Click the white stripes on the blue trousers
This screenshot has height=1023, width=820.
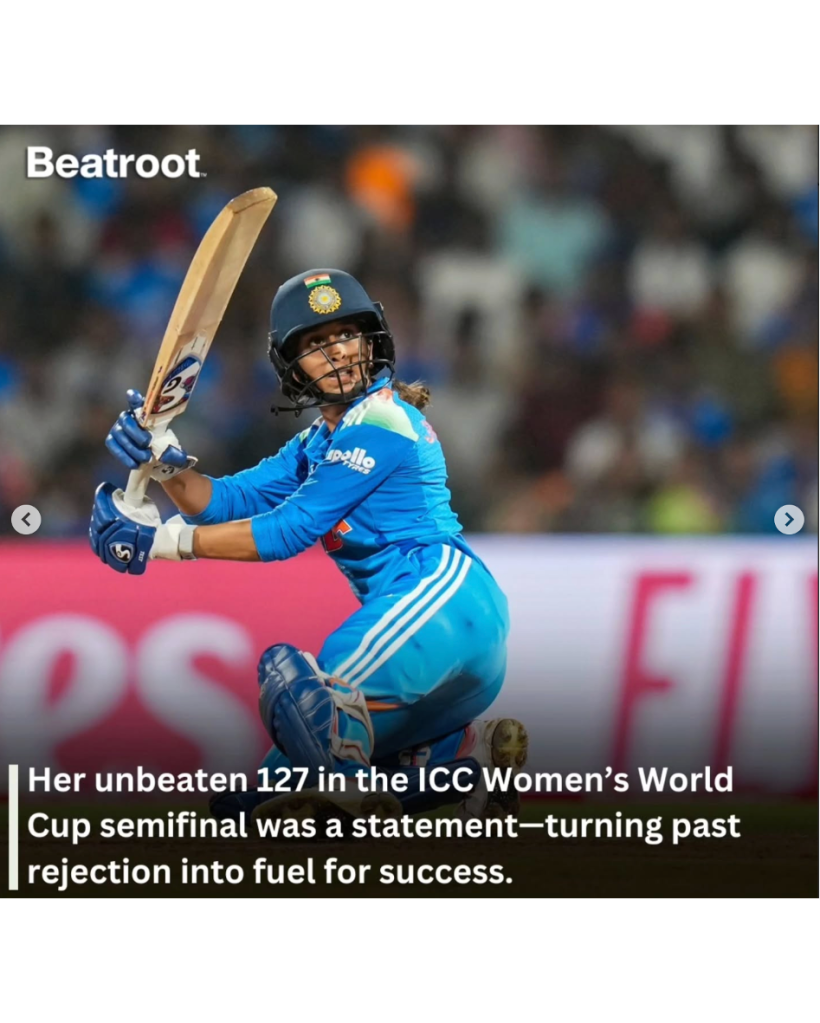click(x=404, y=613)
